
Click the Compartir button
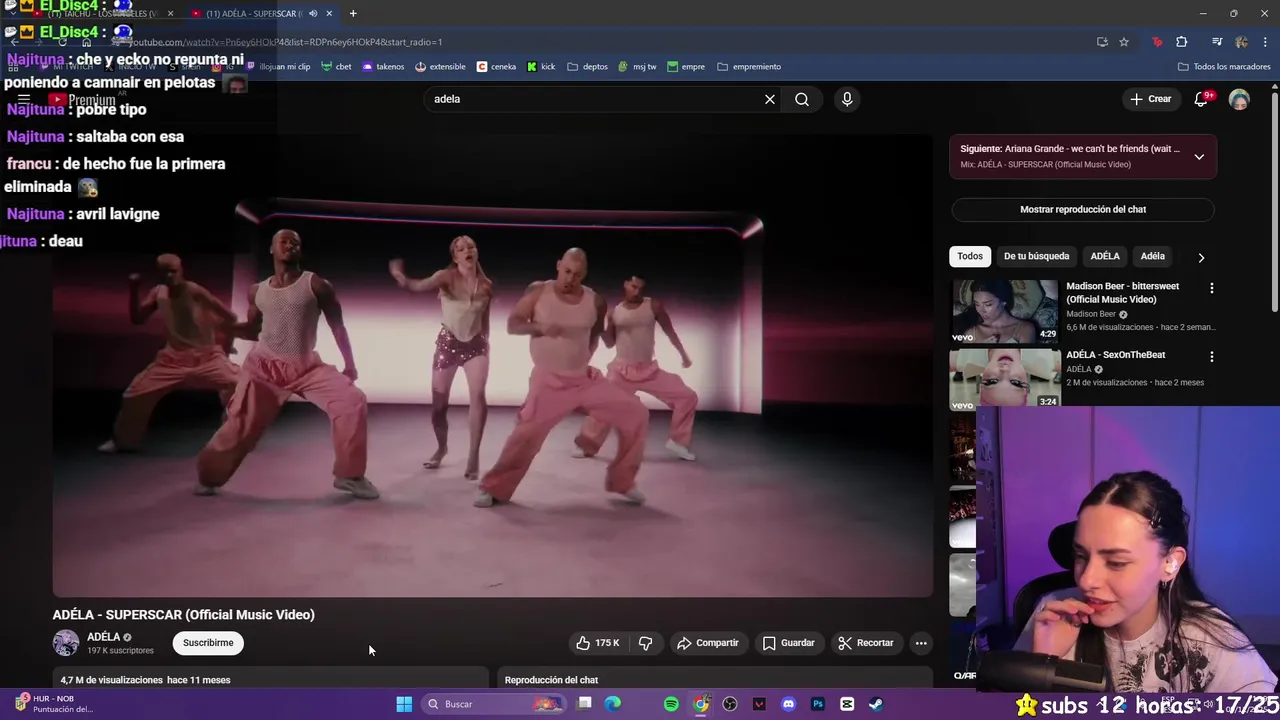[x=707, y=643]
